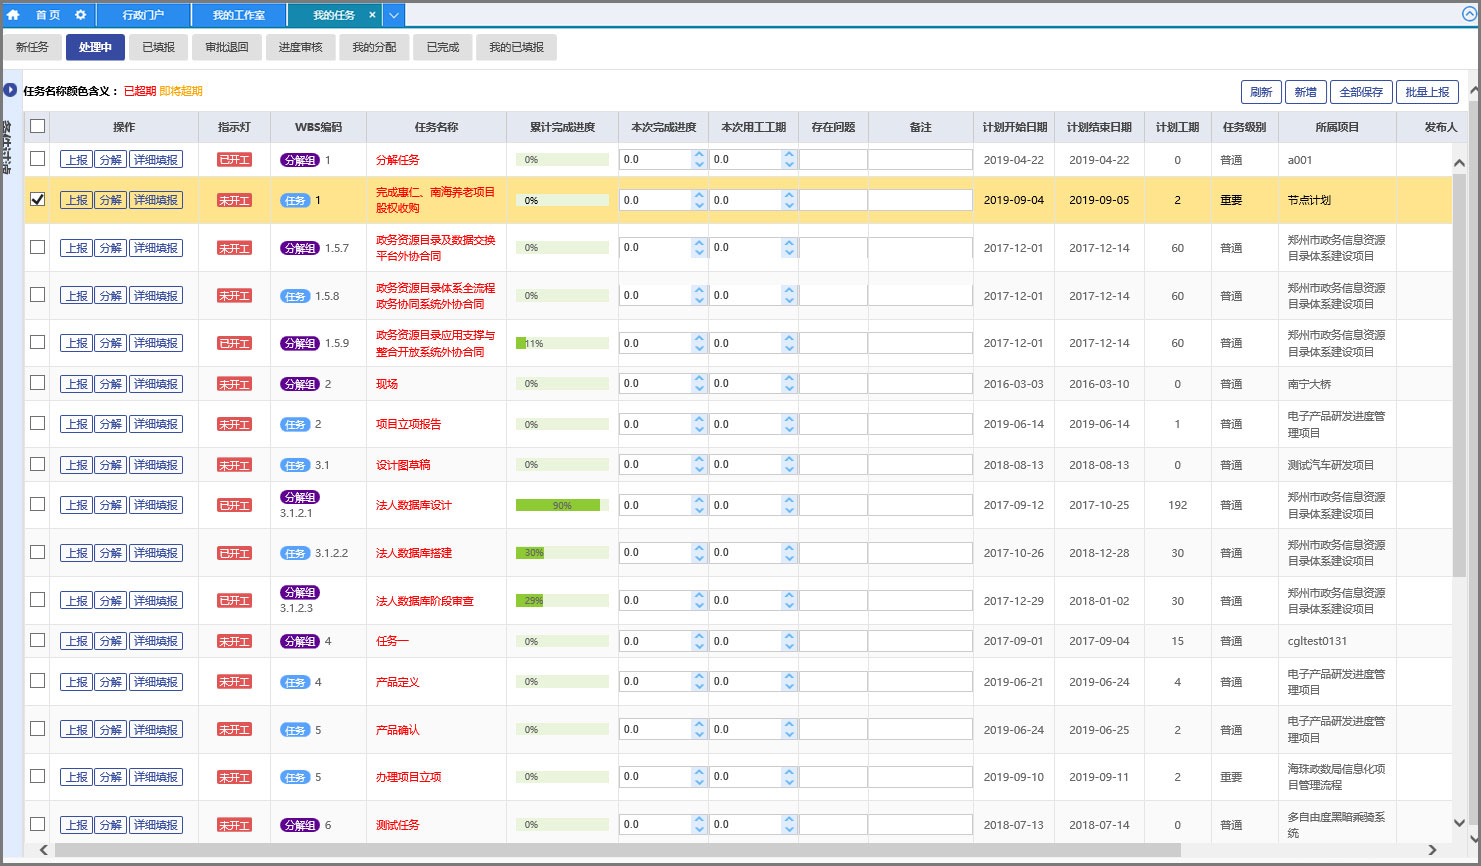Click 备注 field for 项目立项报告
The image size is (1481, 866).
(x=920, y=424)
